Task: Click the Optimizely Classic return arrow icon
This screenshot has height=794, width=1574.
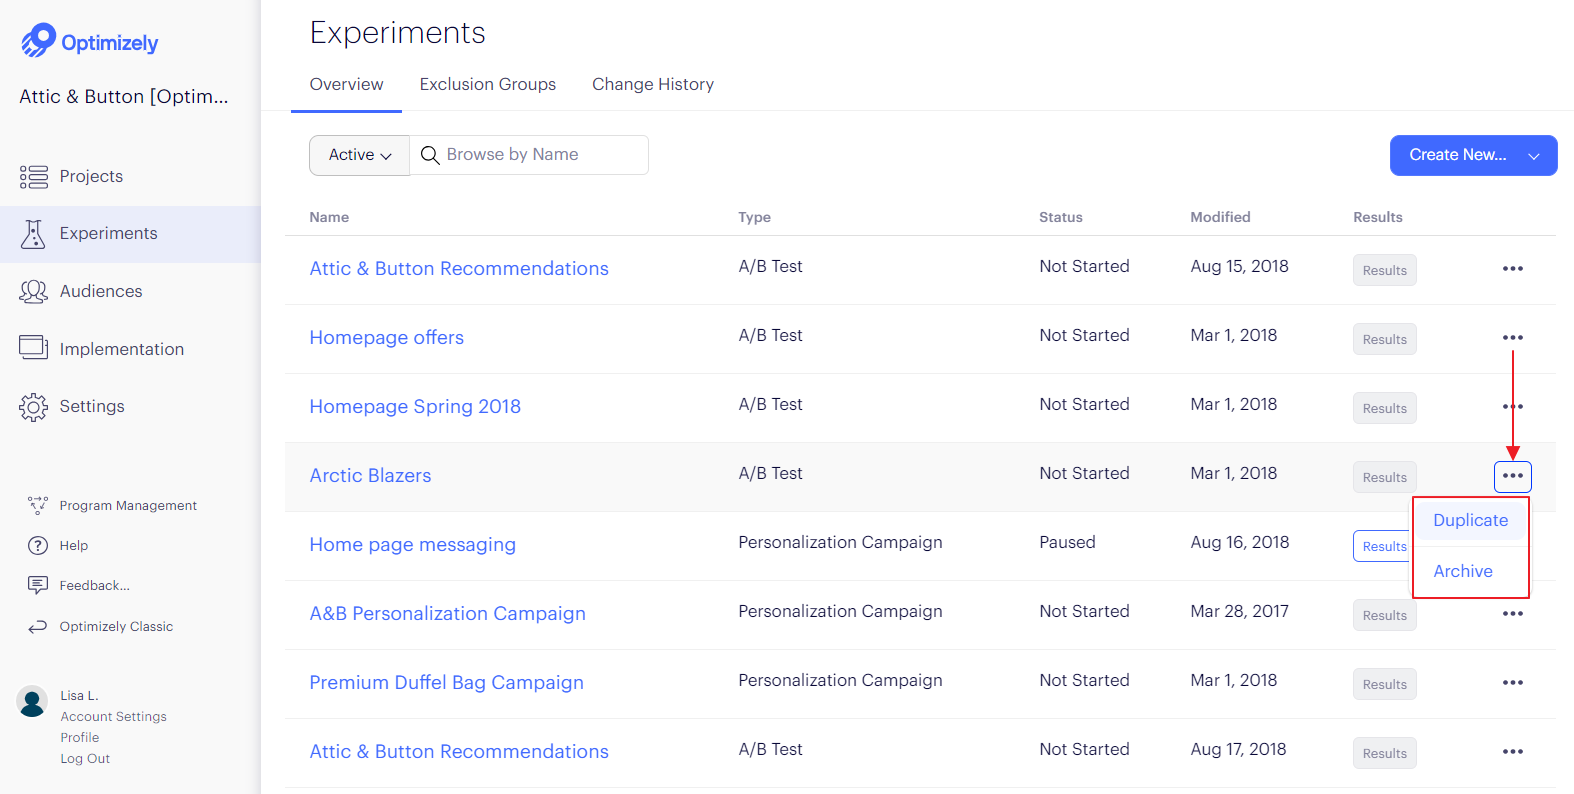Action: [x=38, y=627]
